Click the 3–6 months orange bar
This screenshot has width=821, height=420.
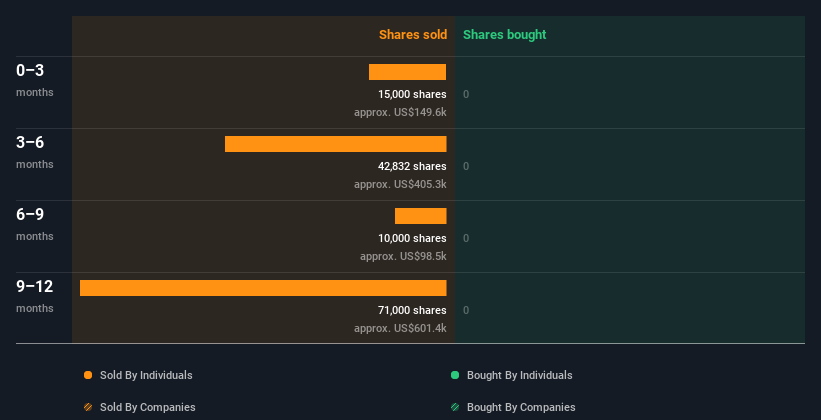(x=336, y=144)
